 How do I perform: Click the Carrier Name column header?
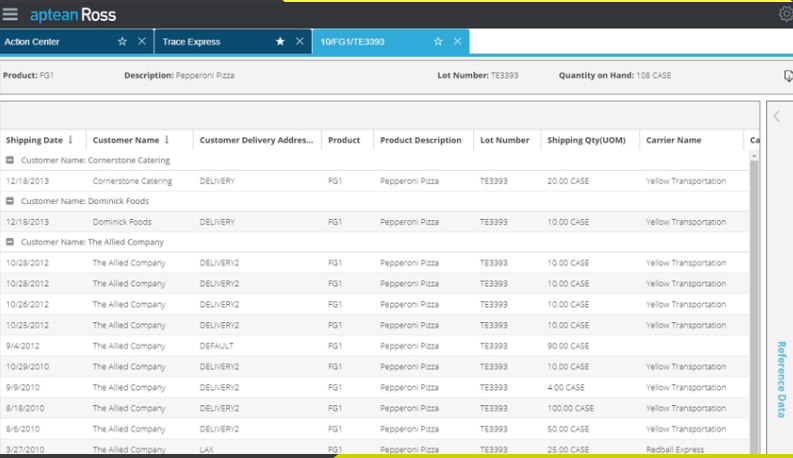coord(673,140)
